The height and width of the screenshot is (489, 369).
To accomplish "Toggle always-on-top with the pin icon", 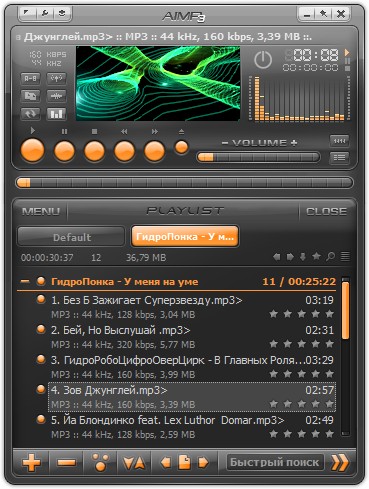I will pos(323,14).
